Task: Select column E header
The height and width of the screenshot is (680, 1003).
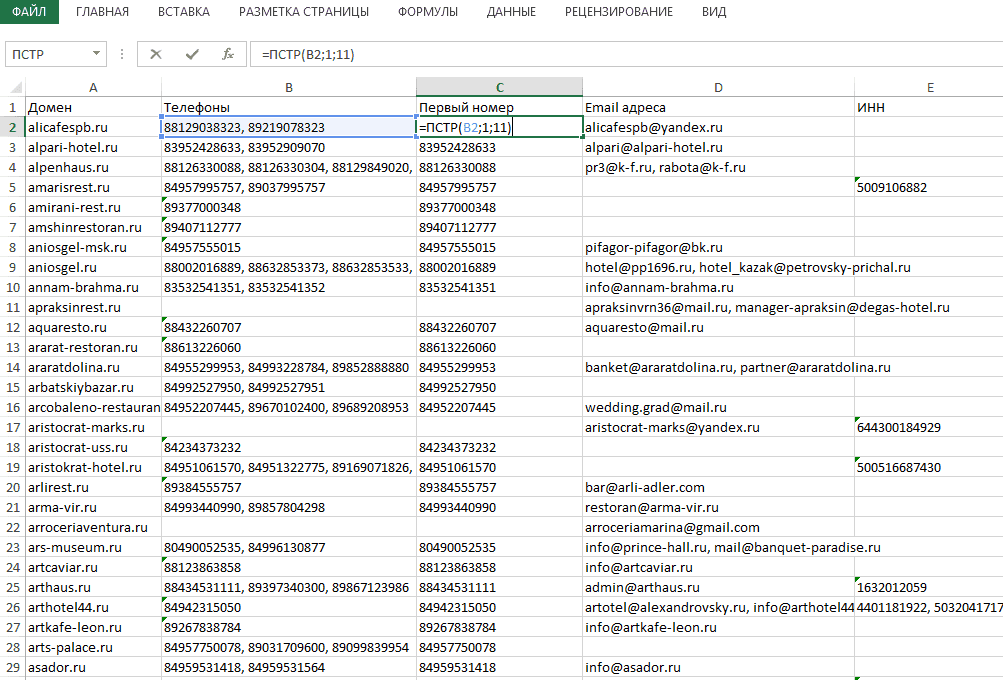Action: [929, 88]
